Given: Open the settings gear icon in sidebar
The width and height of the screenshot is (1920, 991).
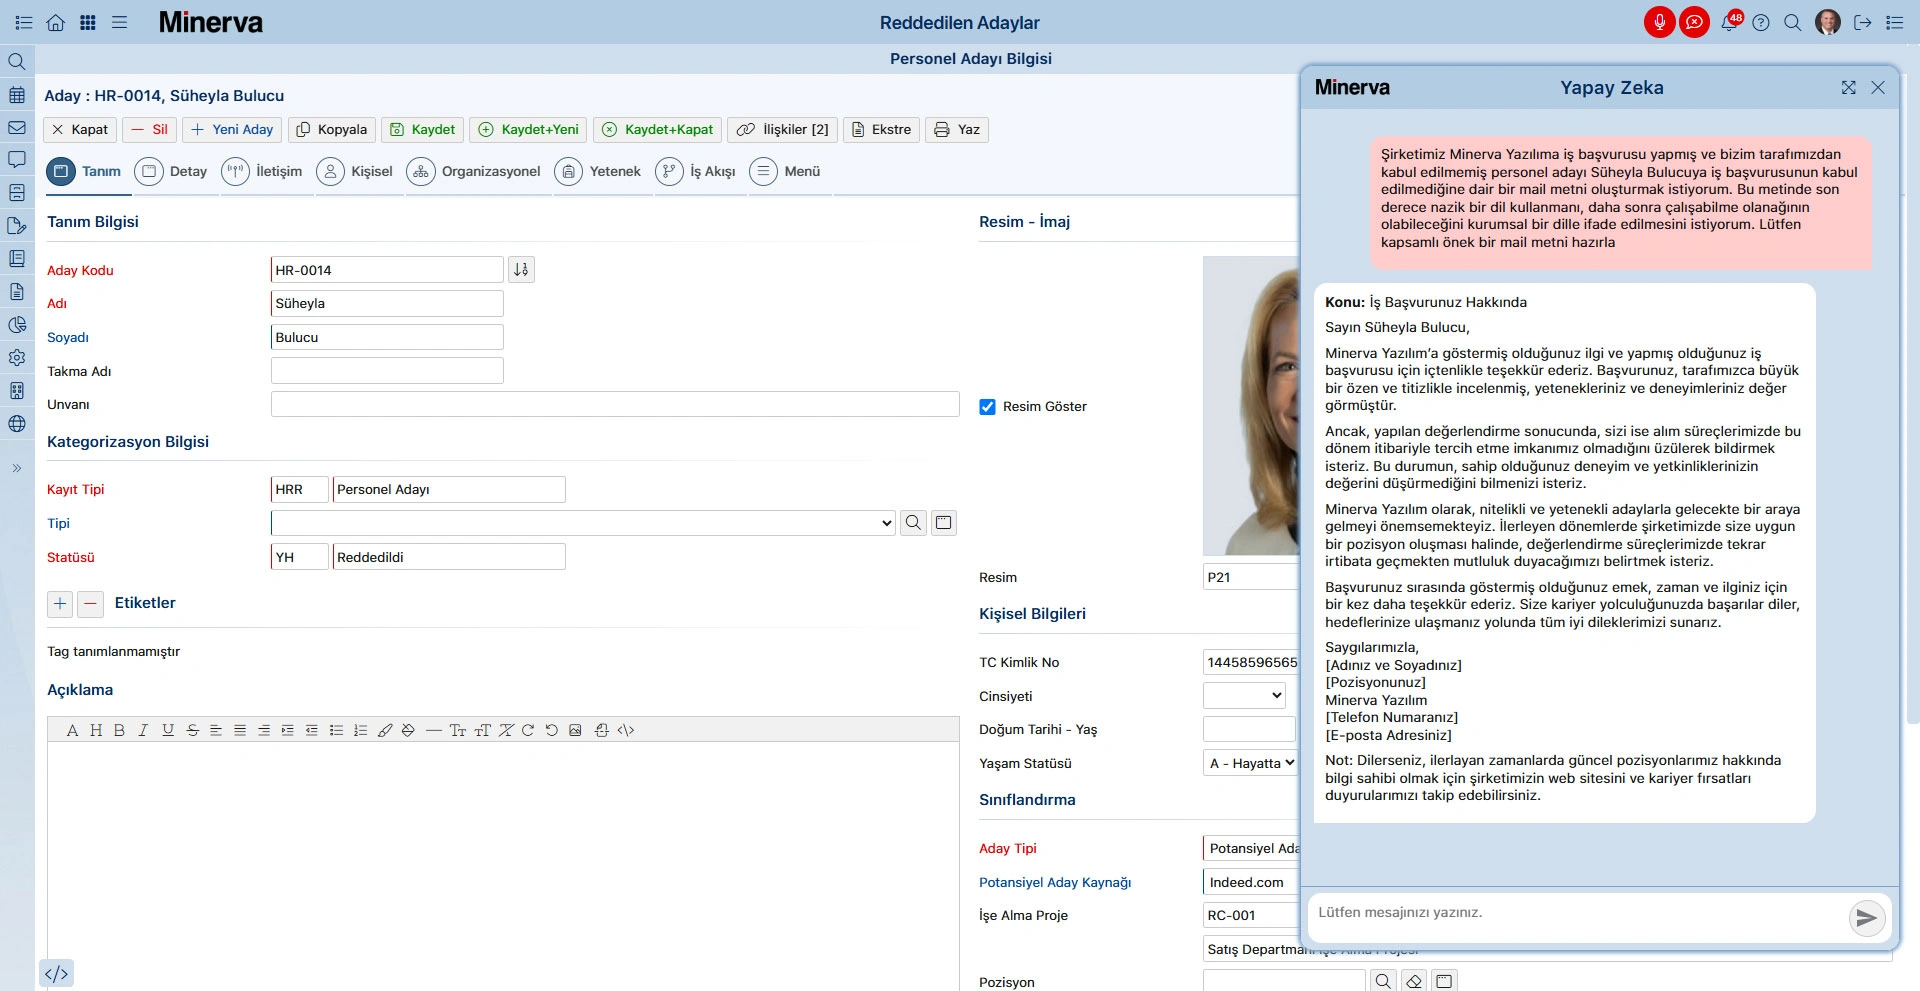Looking at the screenshot, I should 17,358.
